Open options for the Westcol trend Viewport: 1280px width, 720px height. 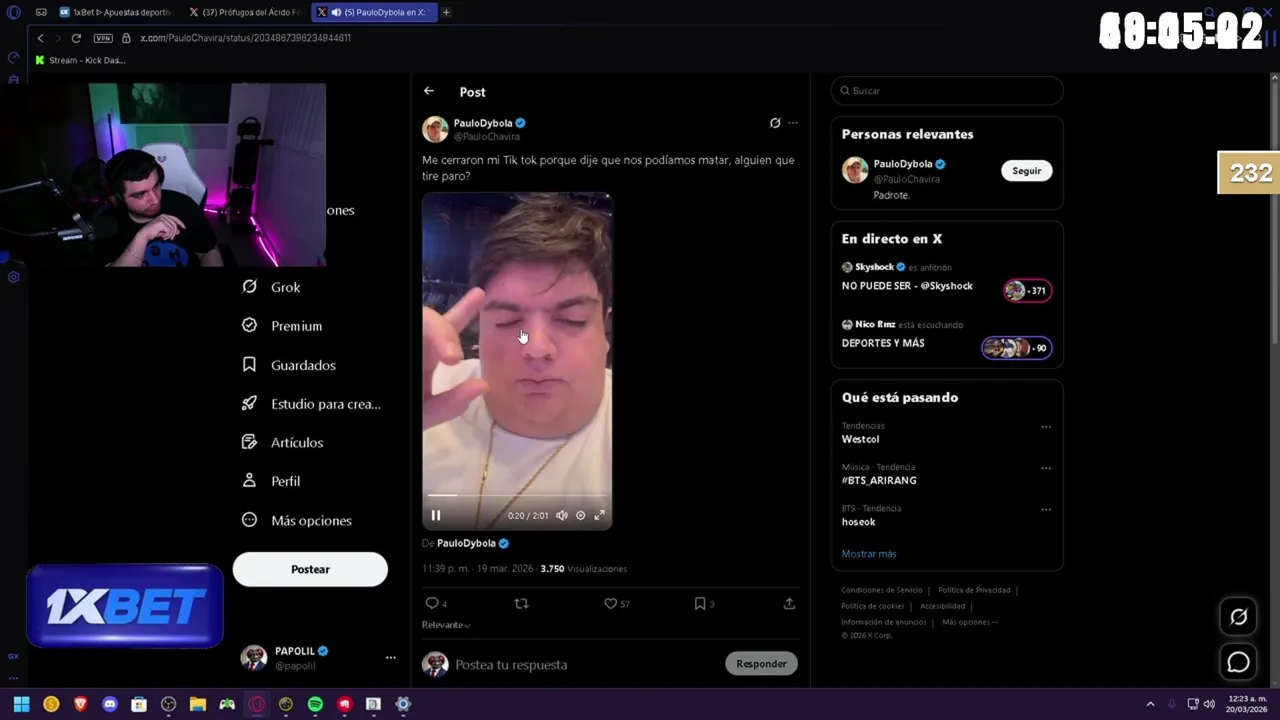[1046, 427]
